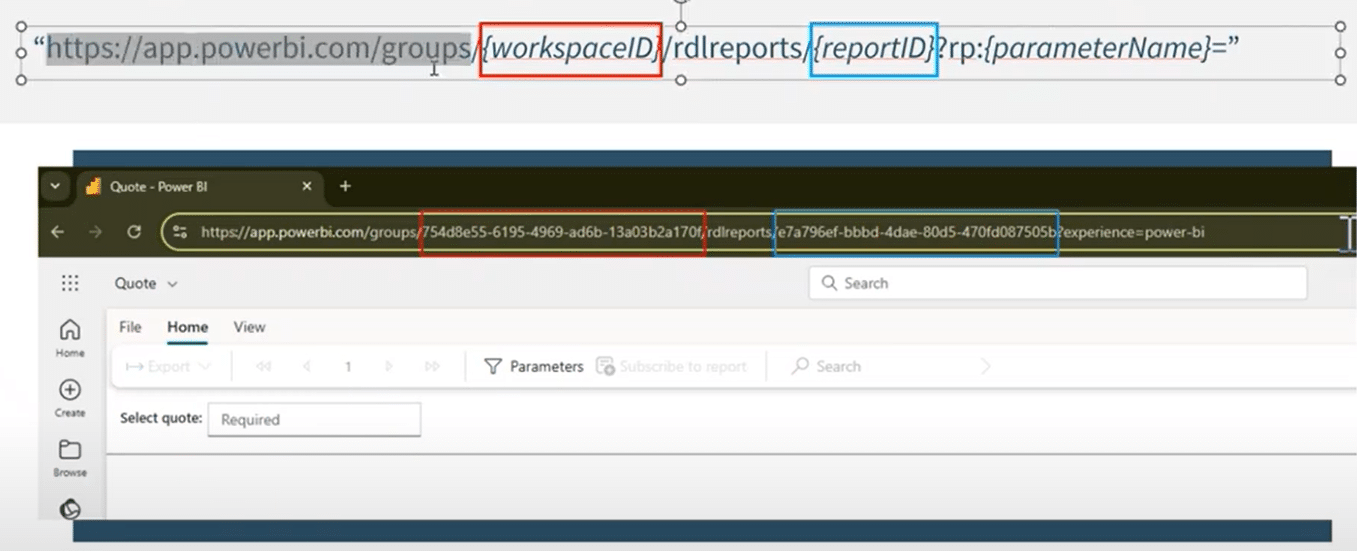Screen dimensions: 1357x551
Task: Click the Select quote Required field
Action: (313, 420)
